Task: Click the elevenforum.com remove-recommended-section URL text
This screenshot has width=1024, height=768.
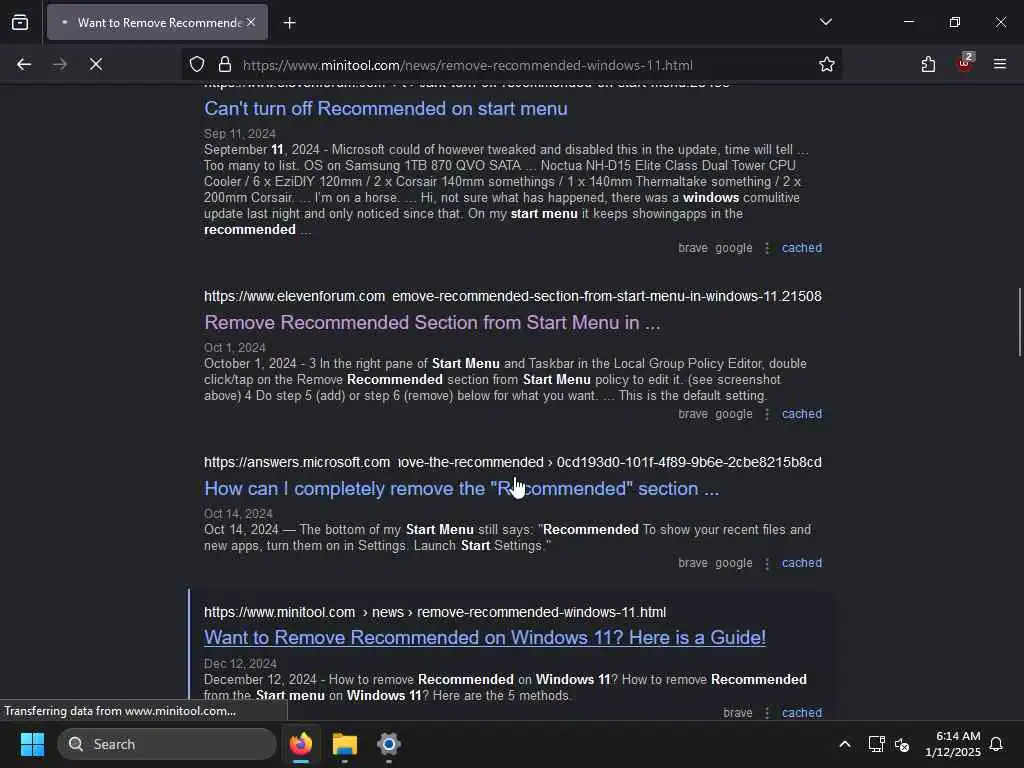Action: pos(513,296)
